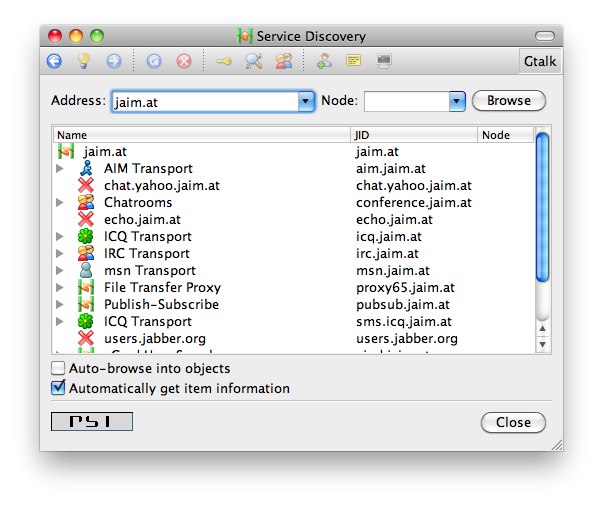Click the Close button
Screen dimensions: 603x506
click(x=513, y=423)
